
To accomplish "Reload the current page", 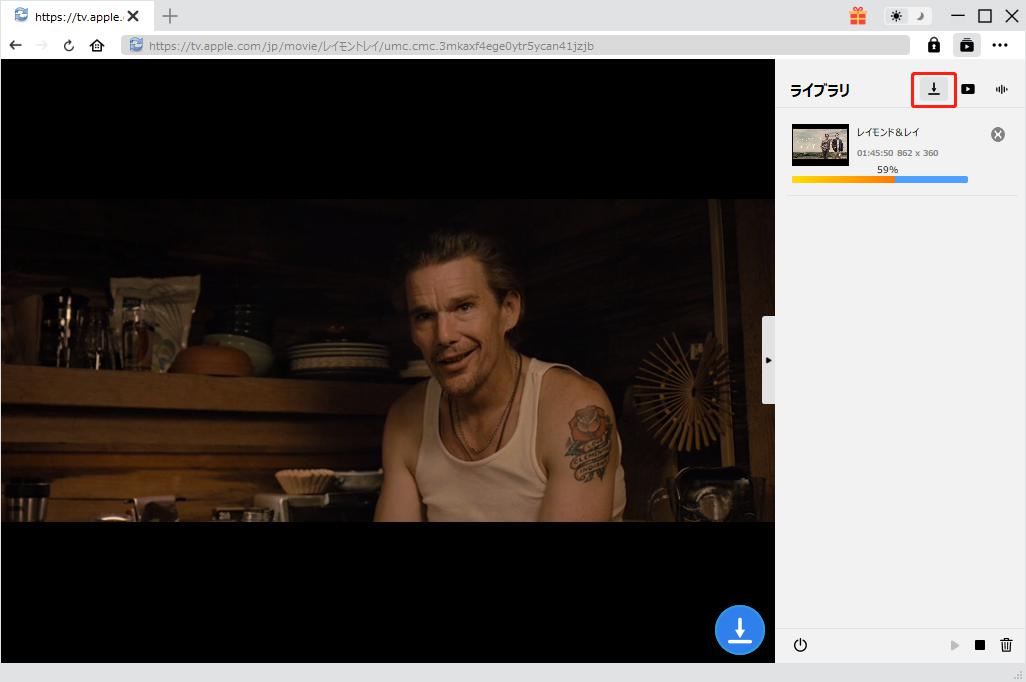I will [x=69, y=45].
